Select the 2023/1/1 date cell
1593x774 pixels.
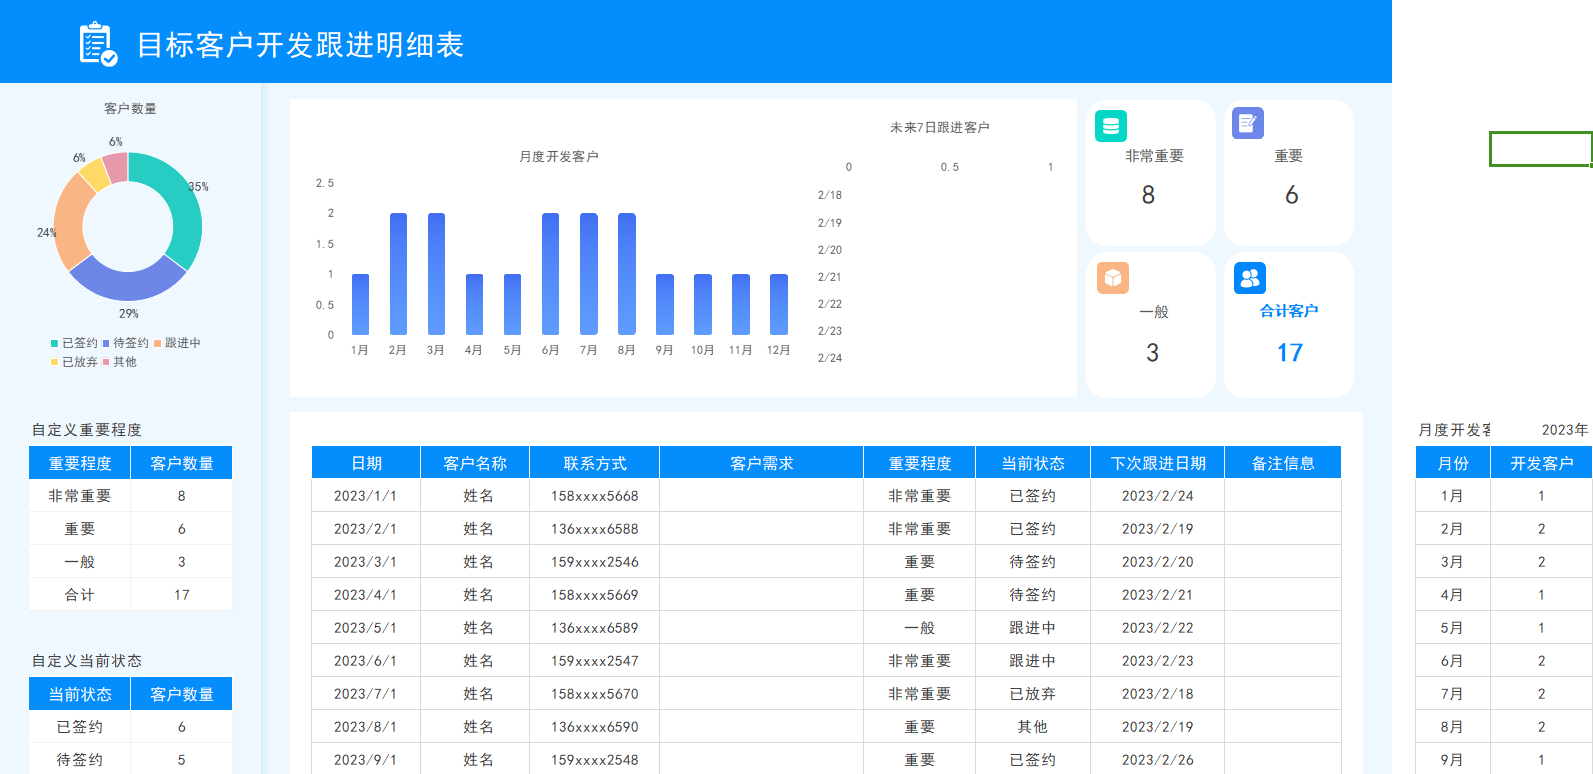366,496
